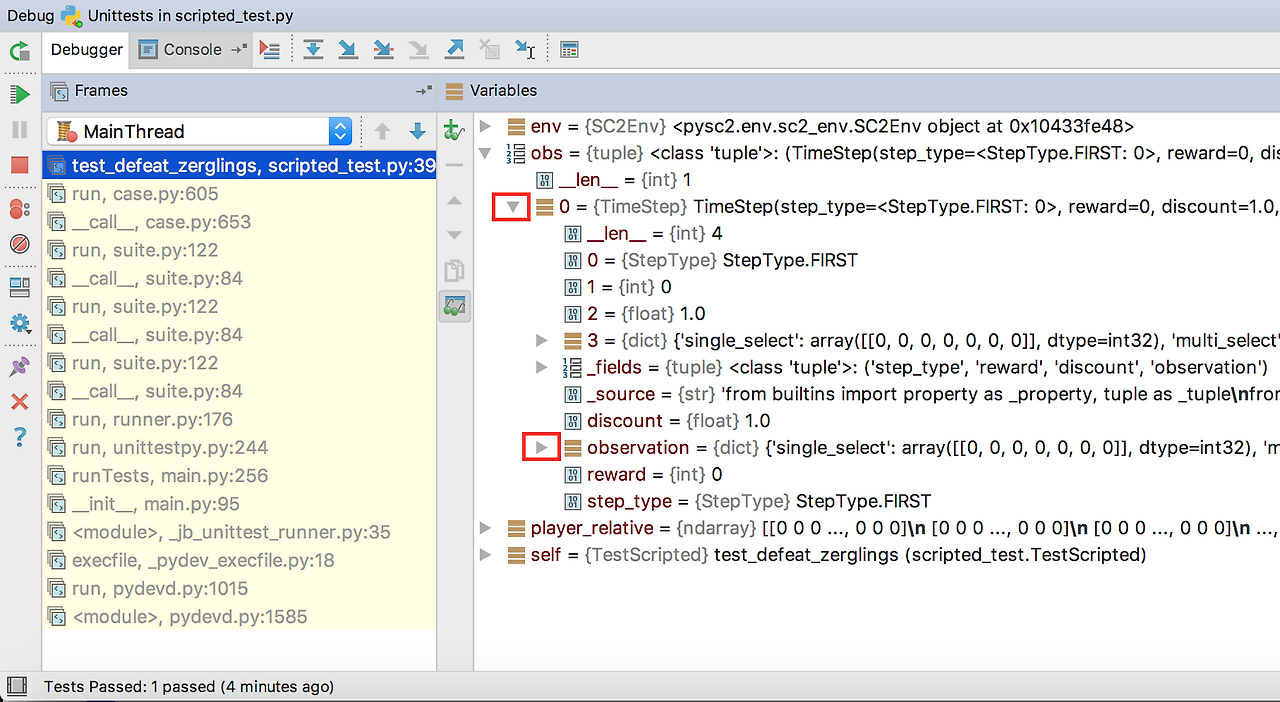Expand the player_relative ndarray node
The image size is (1280, 702).
[486, 527]
